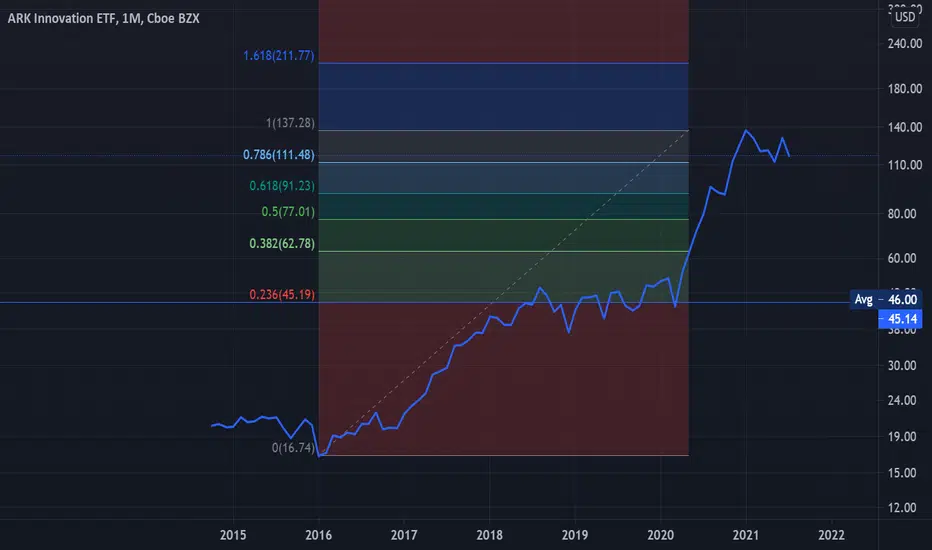
Task: Click the 0.236(45.19) retracement label
Action: coord(281,294)
